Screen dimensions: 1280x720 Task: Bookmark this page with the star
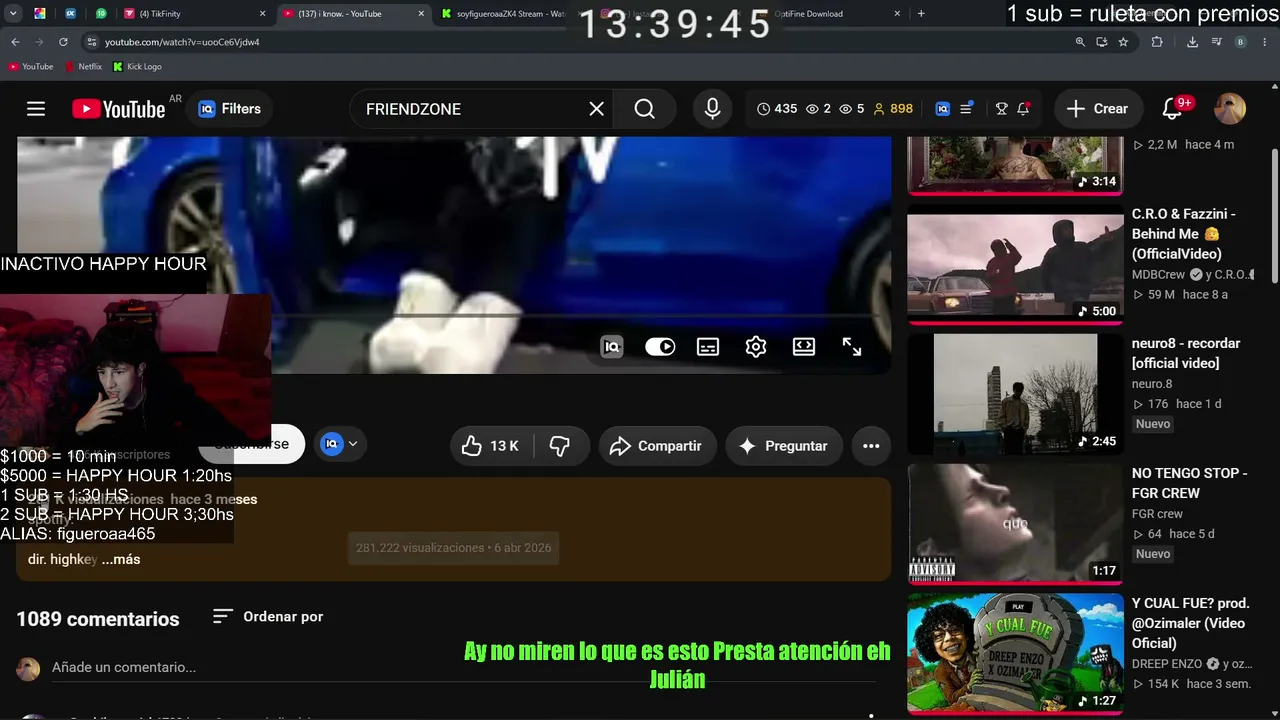point(1123,42)
